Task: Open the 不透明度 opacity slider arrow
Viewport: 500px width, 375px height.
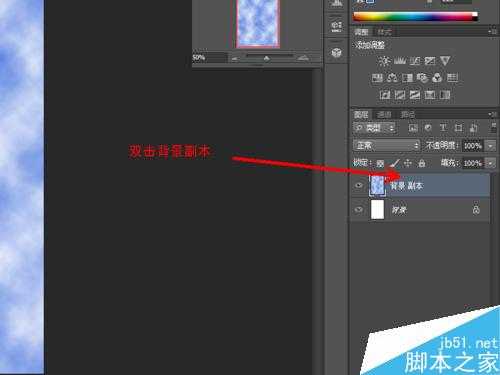Action: coord(490,146)
